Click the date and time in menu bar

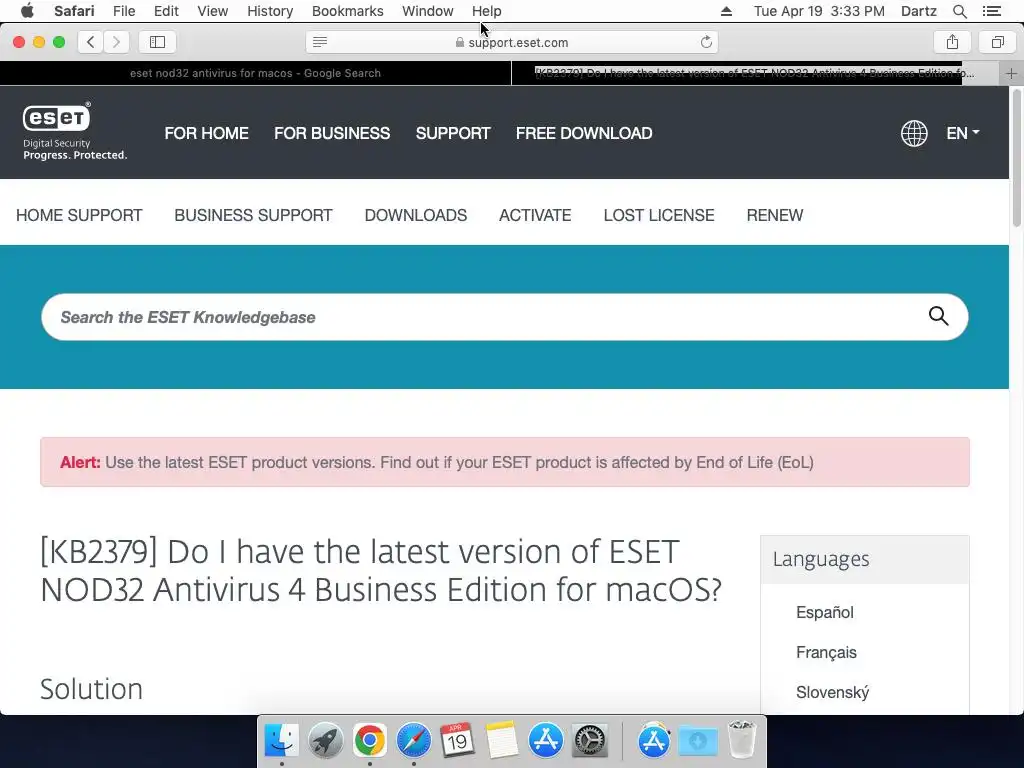tap(819, 11)
